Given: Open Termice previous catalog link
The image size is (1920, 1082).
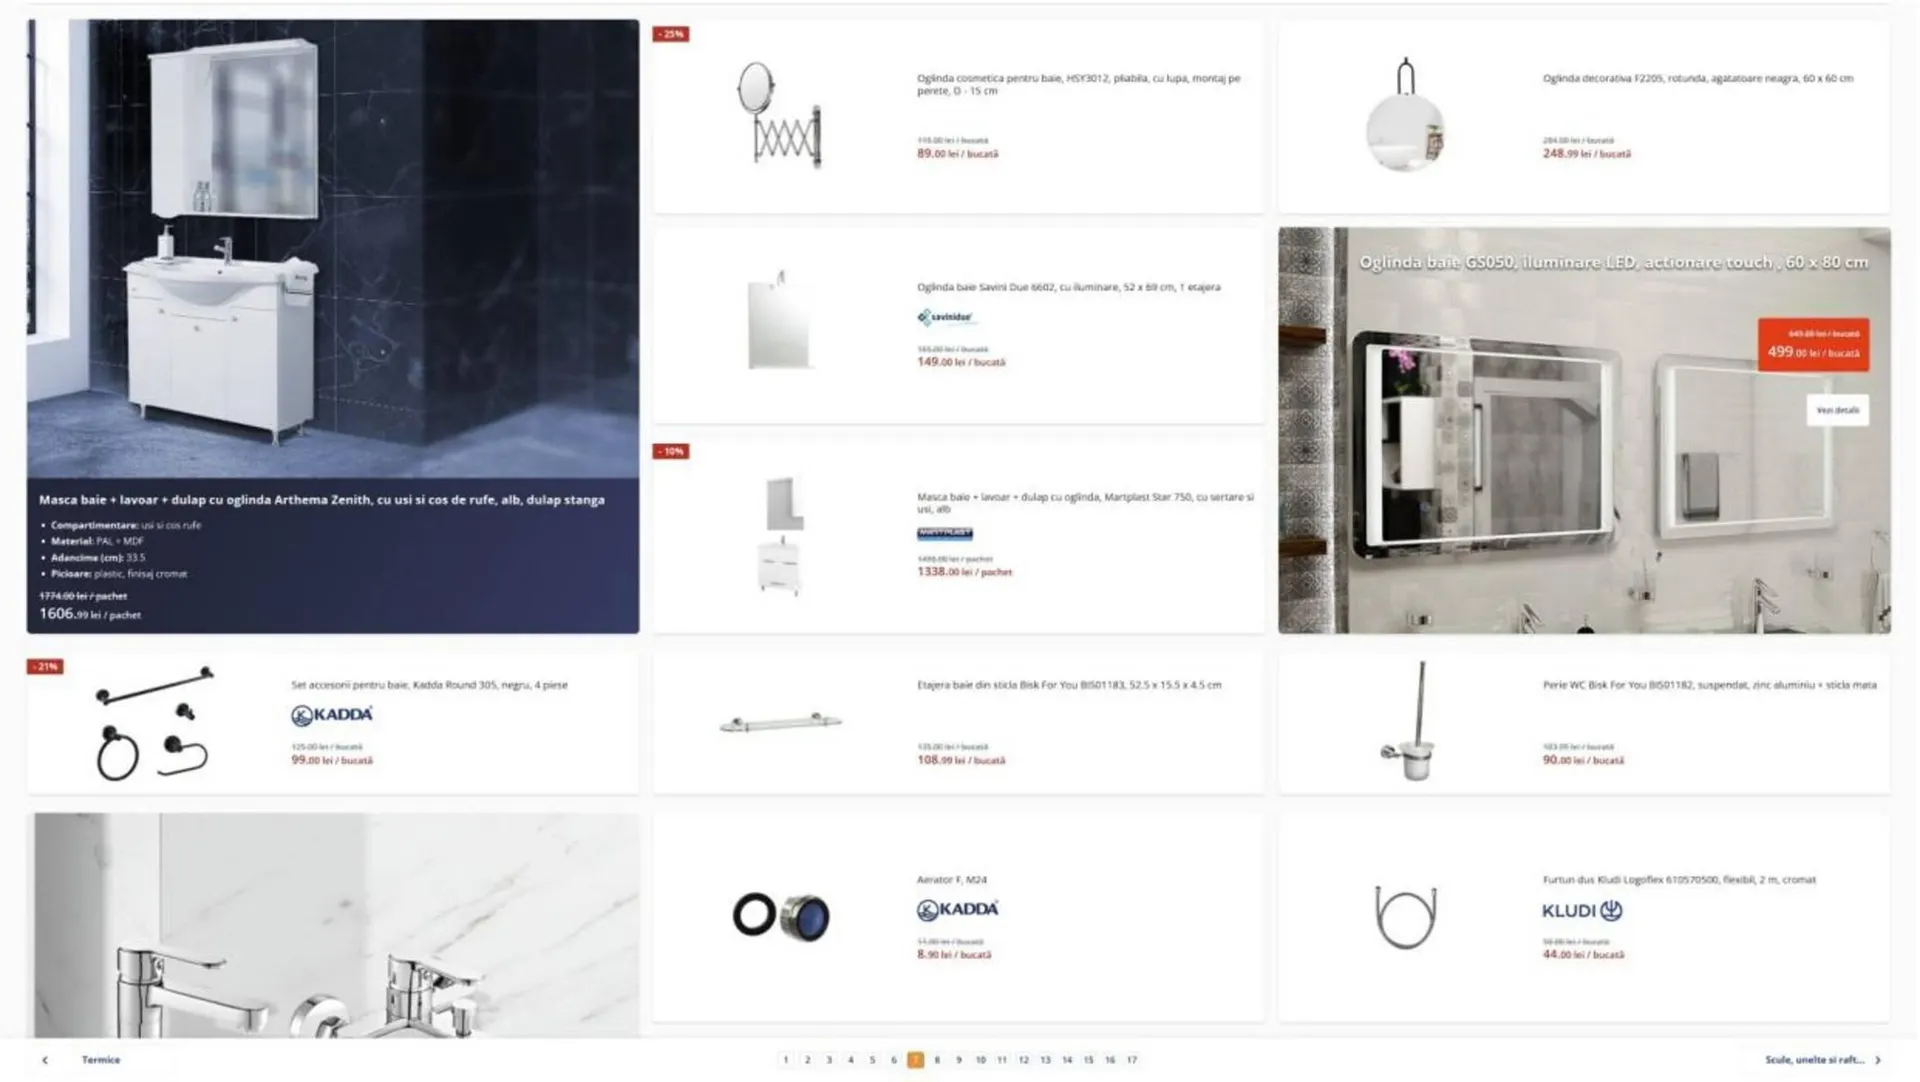Looking at the screenshot, I should pyautogui.click(x=101, y=1060).
